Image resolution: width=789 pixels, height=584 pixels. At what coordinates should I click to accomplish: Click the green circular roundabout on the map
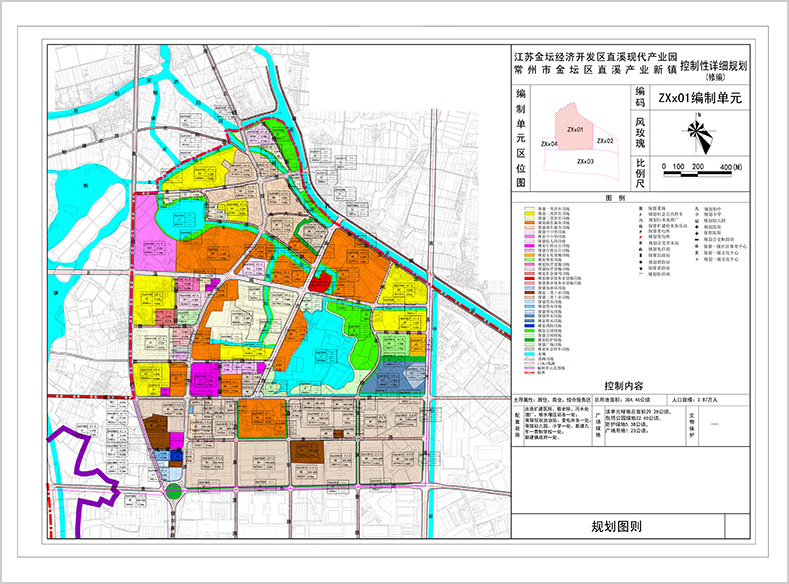[174, 490]
